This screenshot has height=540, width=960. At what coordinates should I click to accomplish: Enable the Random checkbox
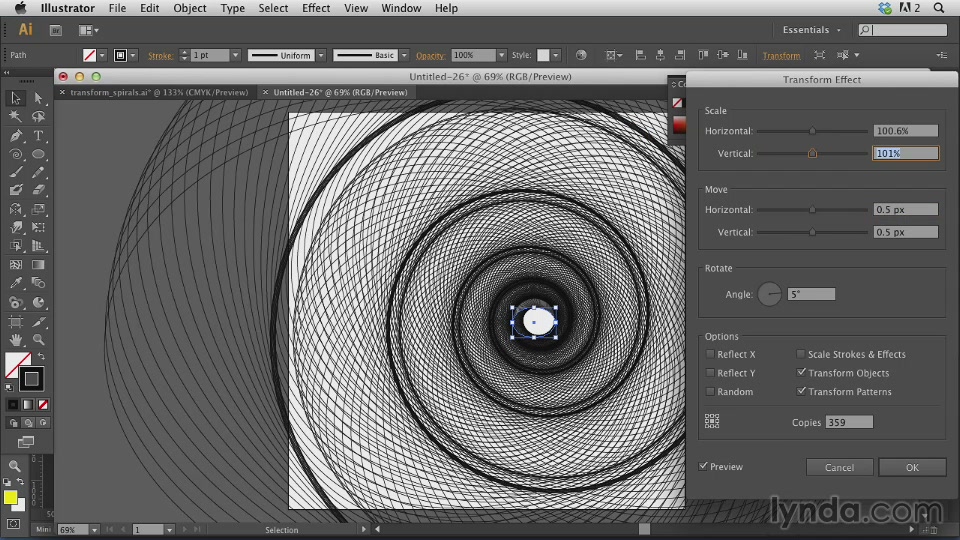710,392
